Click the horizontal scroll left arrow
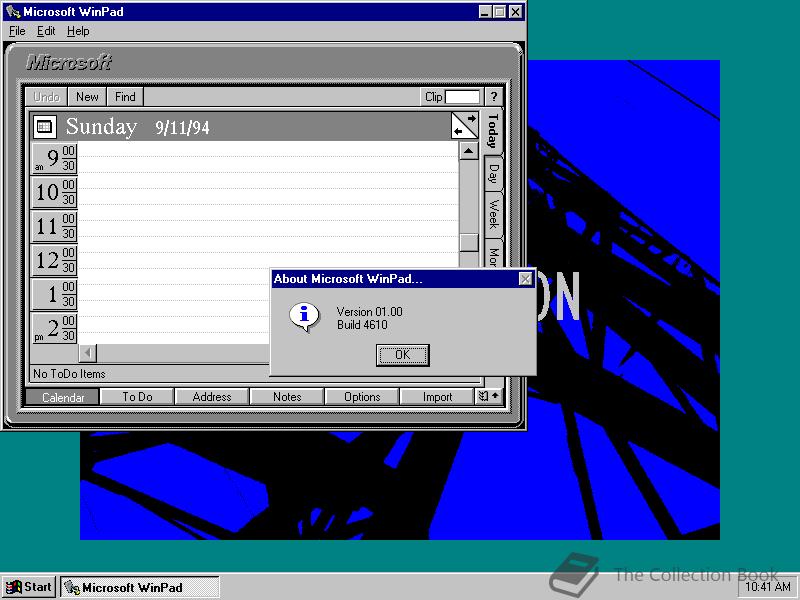The width and height of the screenshot is (800, 600). click(x=88, y=353)
